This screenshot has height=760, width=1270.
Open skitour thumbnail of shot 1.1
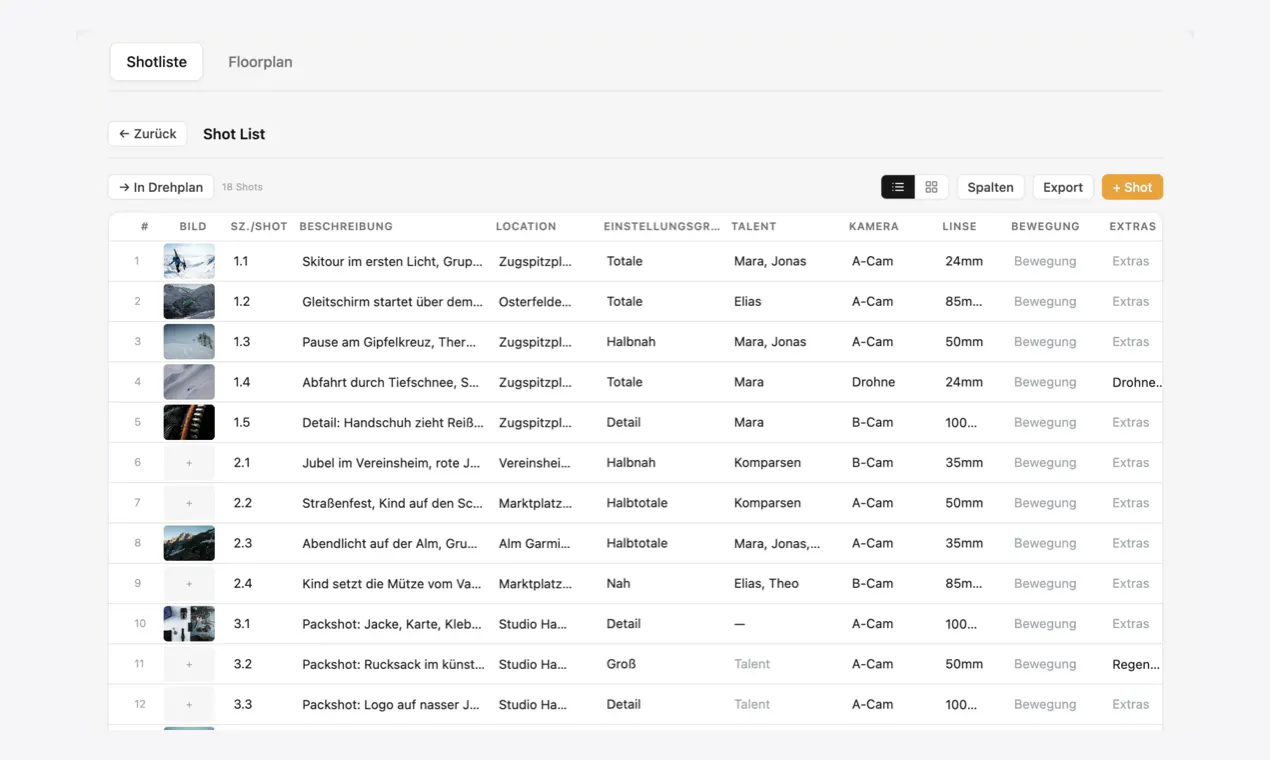[189, 261]
